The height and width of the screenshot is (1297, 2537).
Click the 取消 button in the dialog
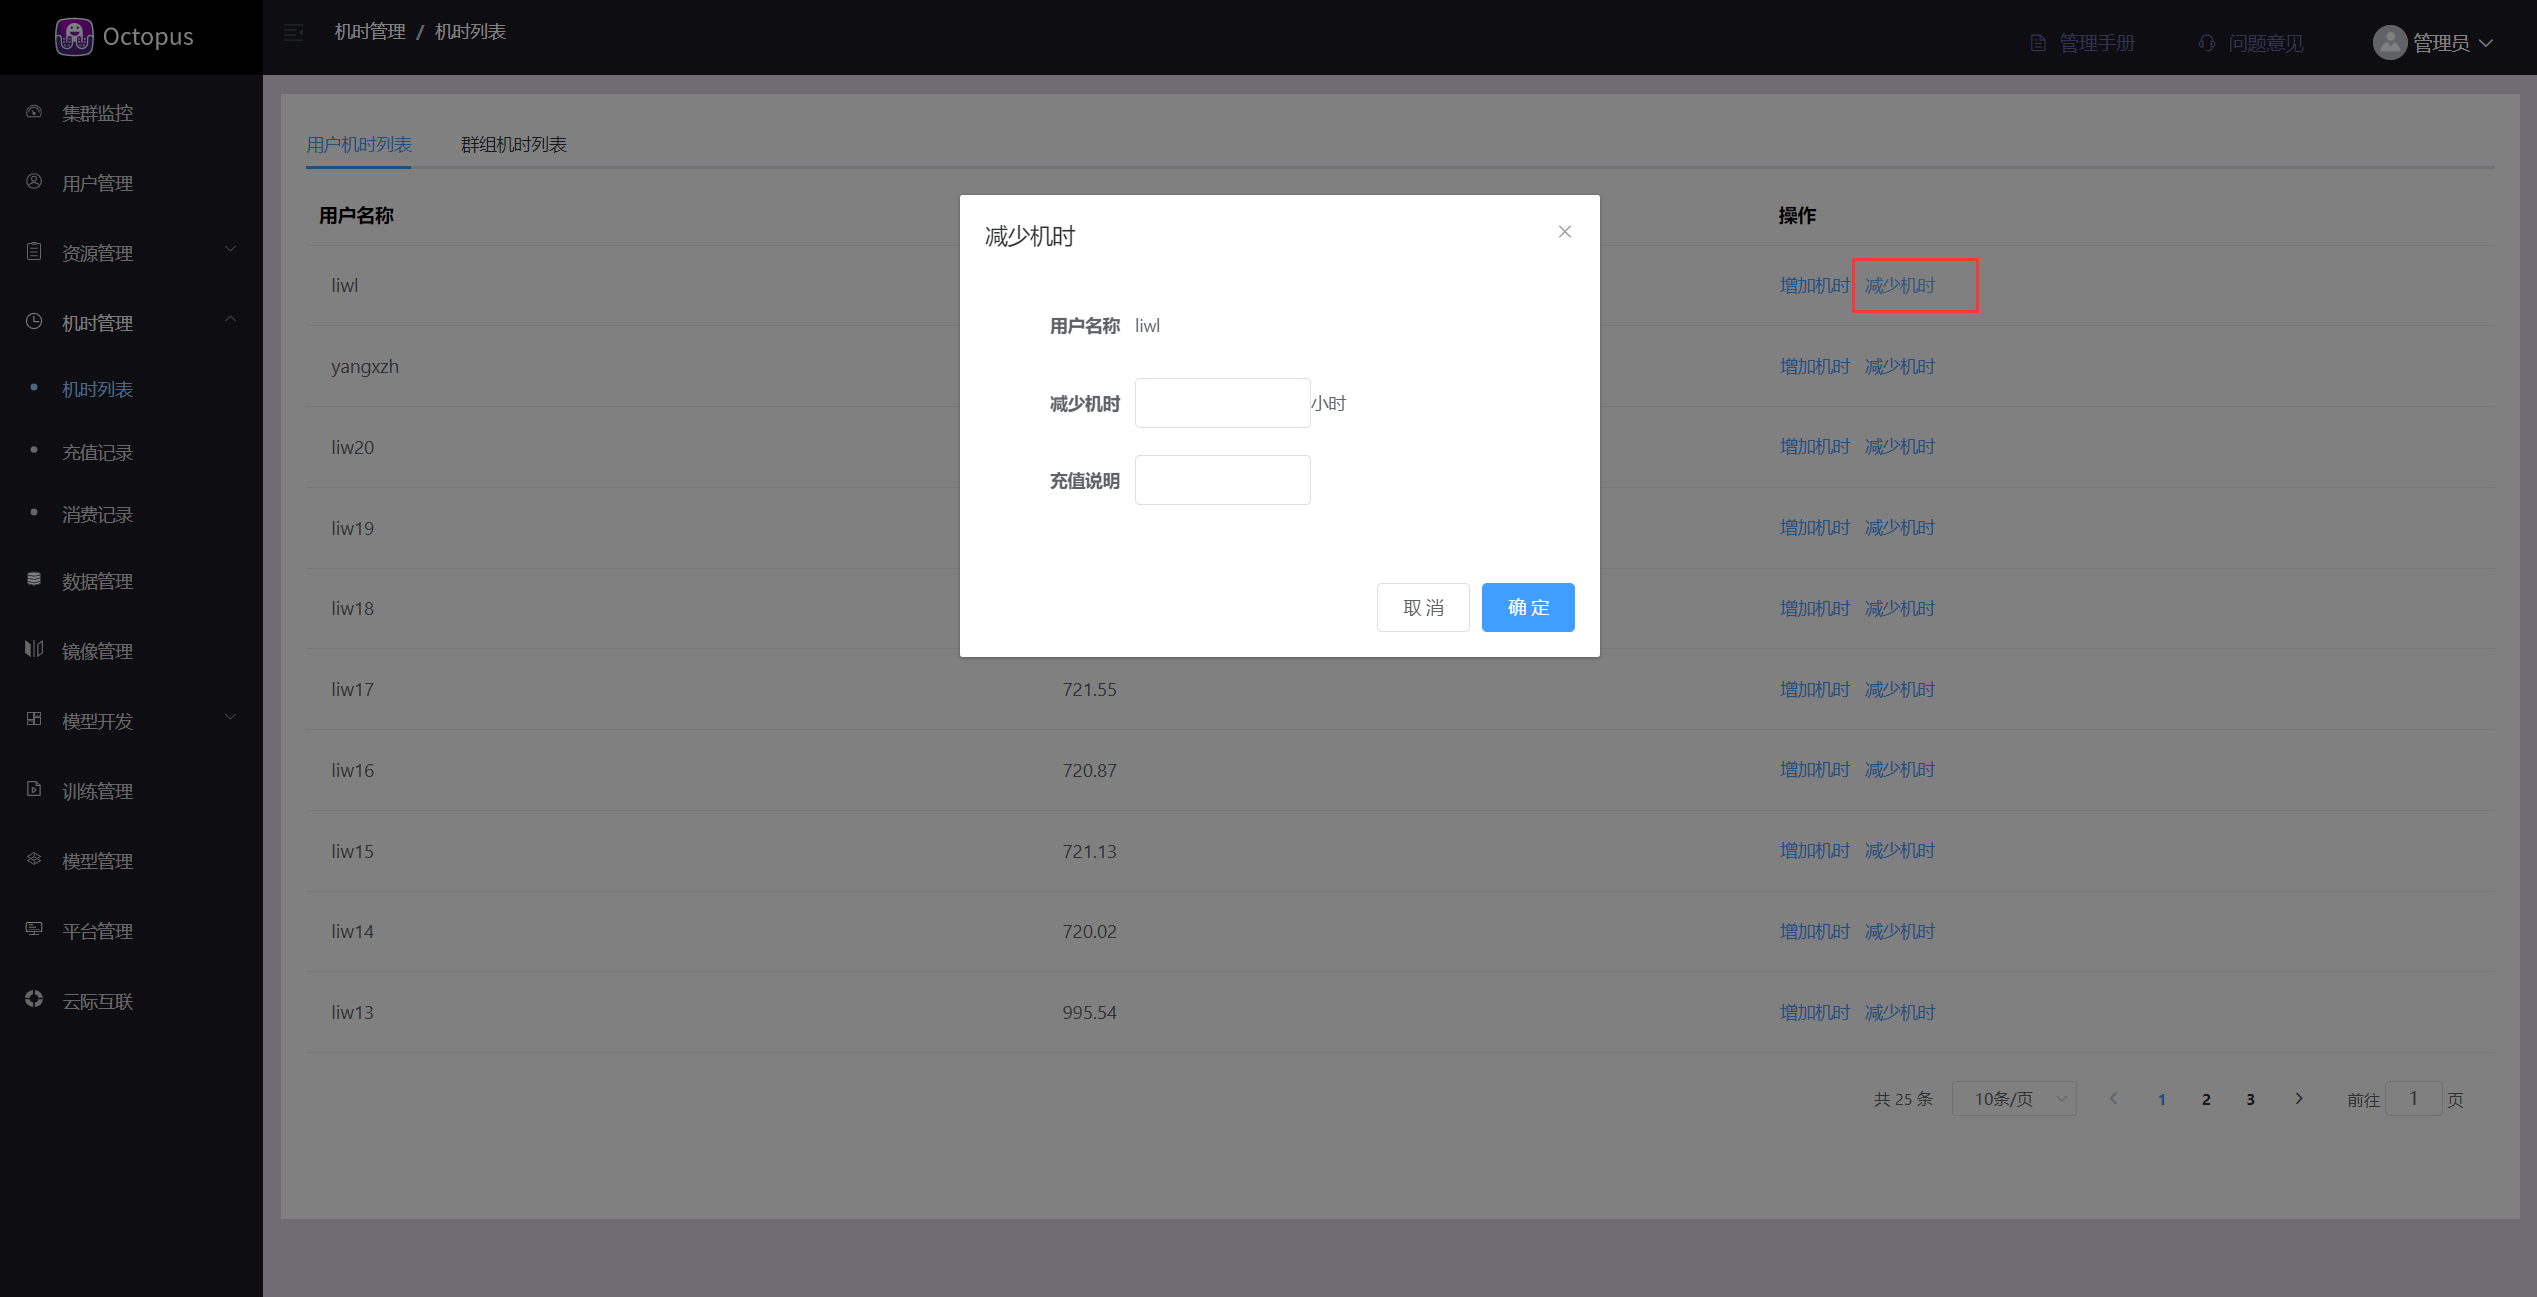(x=1423, y=607)
